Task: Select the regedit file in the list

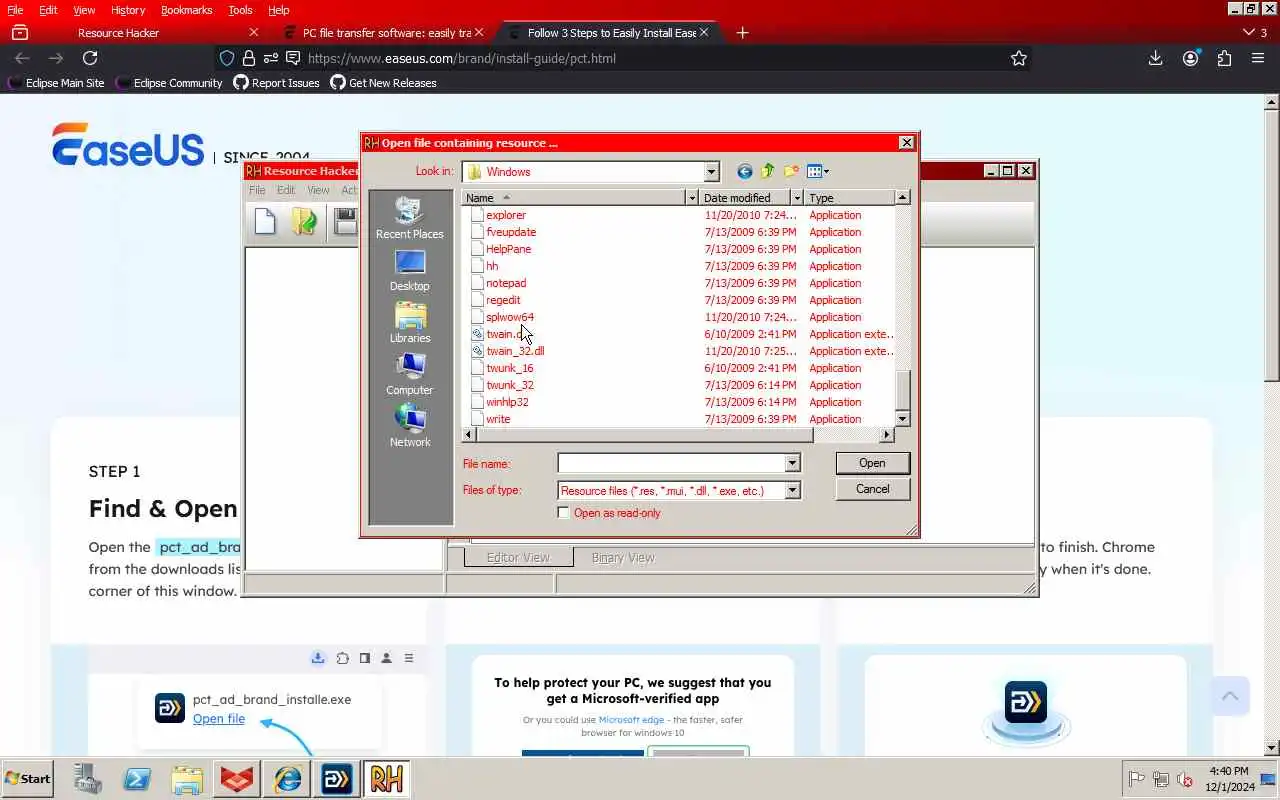Action: coord(503,300)
